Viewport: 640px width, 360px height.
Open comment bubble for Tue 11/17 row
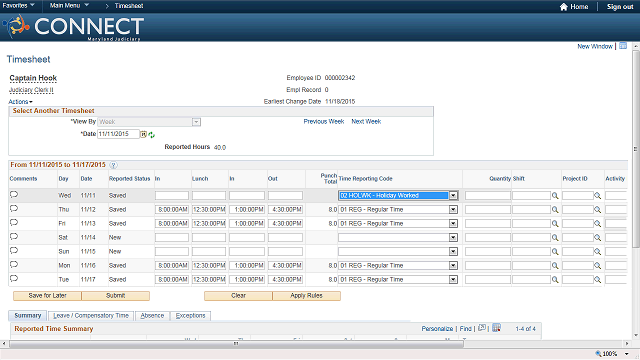[14, 278]
